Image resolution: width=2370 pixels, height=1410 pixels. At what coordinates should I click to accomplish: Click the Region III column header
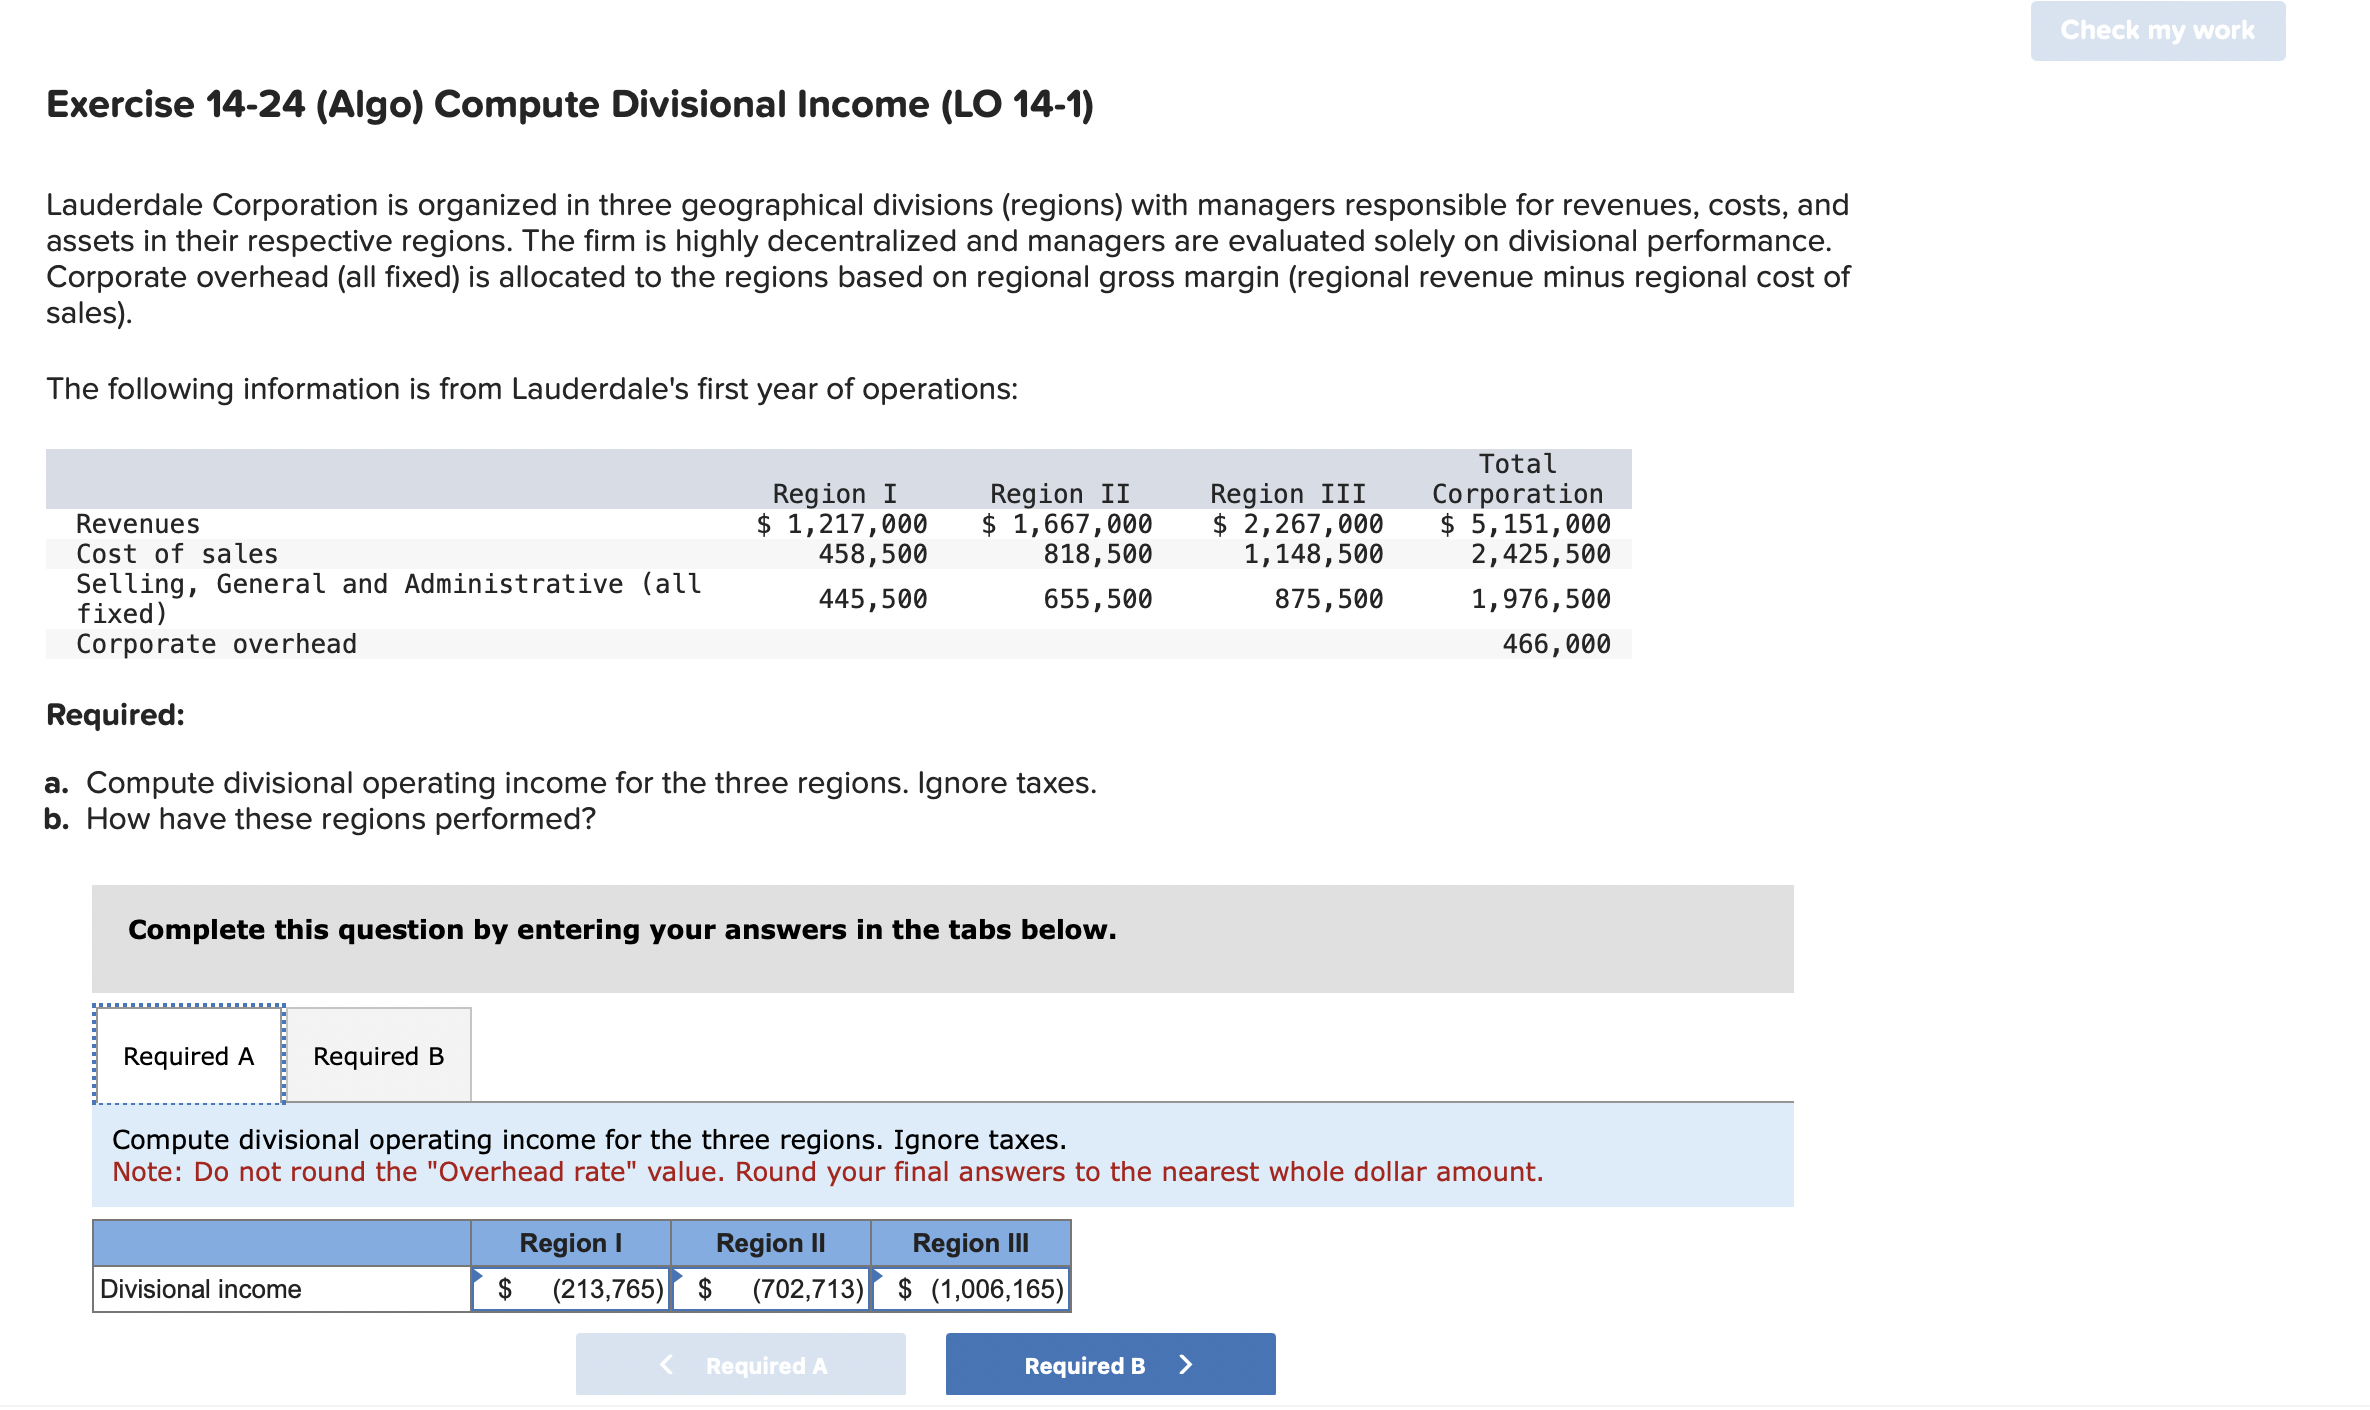pyautogui.click(x=969, y=1242)
